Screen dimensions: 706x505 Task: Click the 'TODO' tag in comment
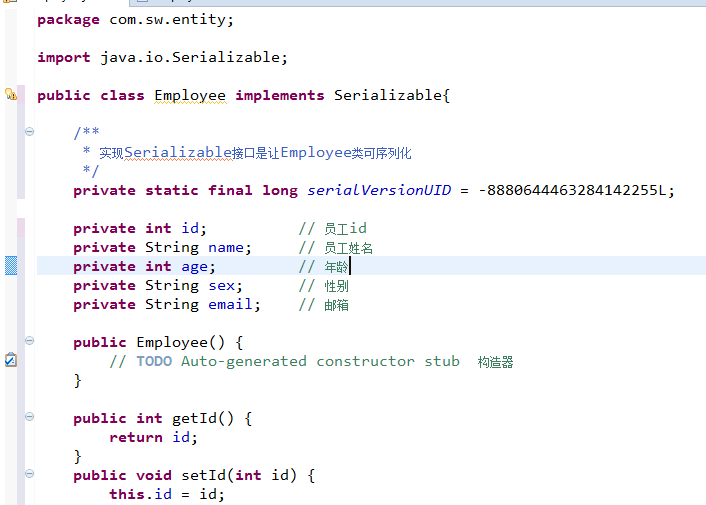(154, 361)
